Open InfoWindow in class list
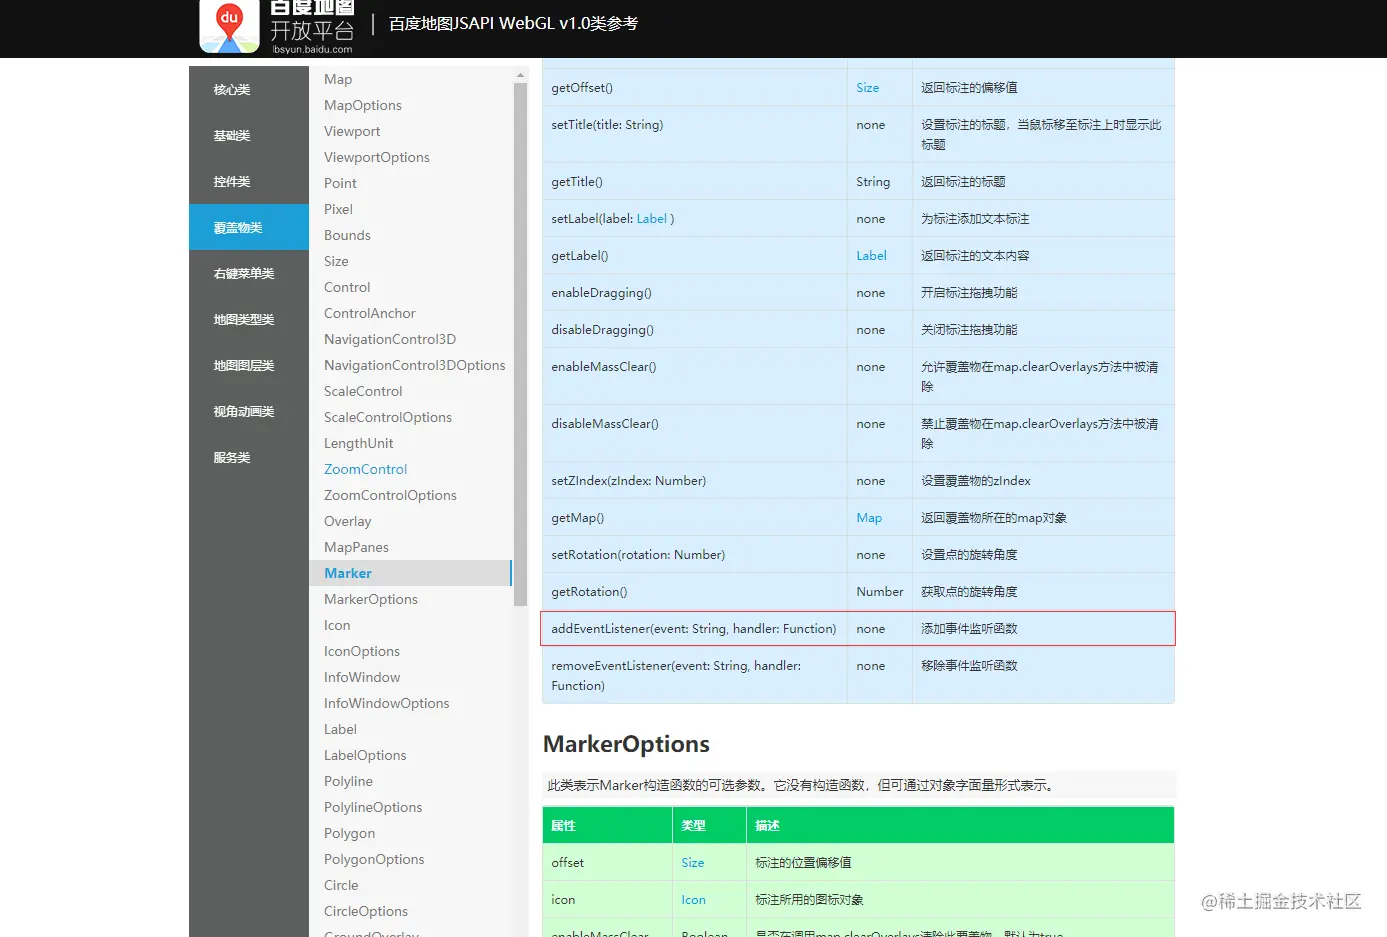The image size is (1387, 937). point(362,677)
